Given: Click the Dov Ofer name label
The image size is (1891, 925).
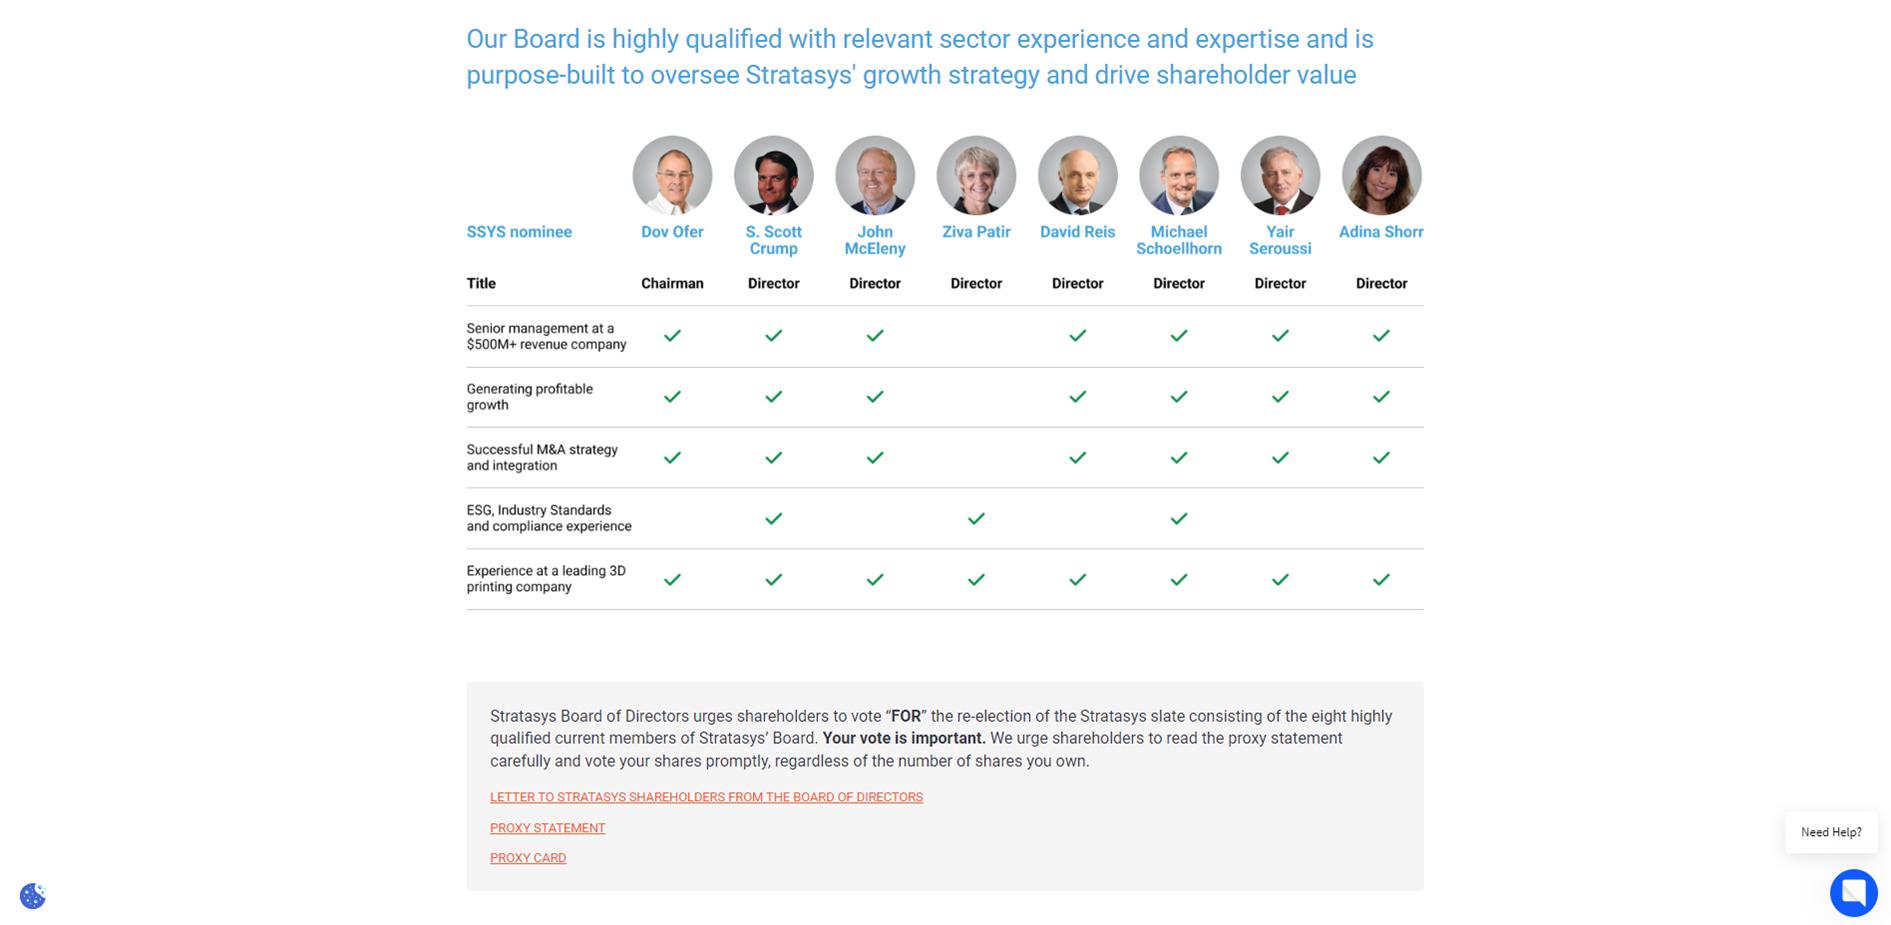Looking at the screenshot, I should coord(672,232).
